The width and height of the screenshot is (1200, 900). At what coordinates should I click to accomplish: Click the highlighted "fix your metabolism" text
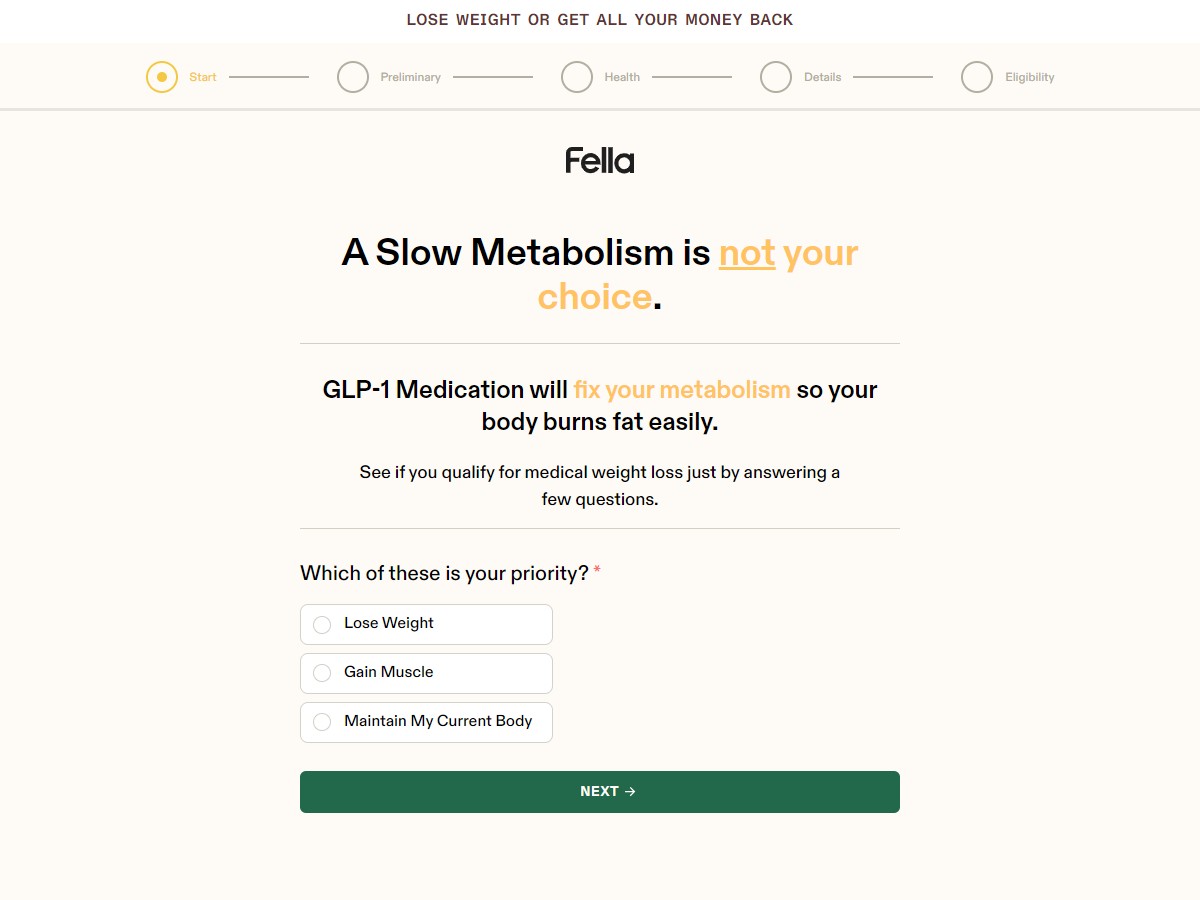(682, 390)
